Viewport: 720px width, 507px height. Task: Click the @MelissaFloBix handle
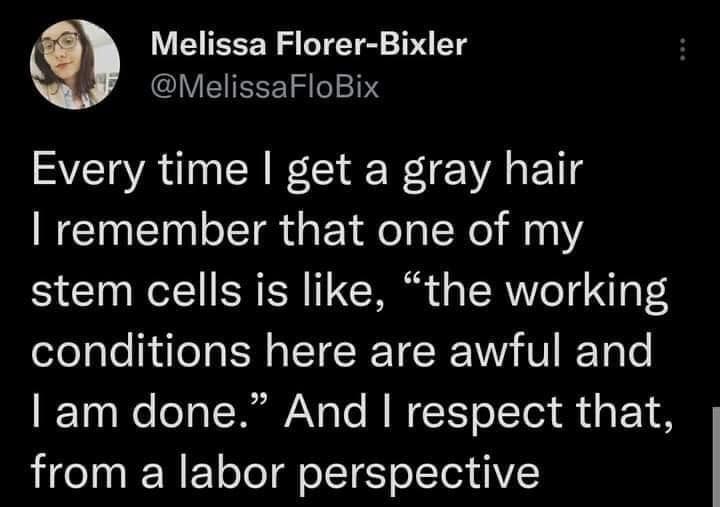point(264,87)
